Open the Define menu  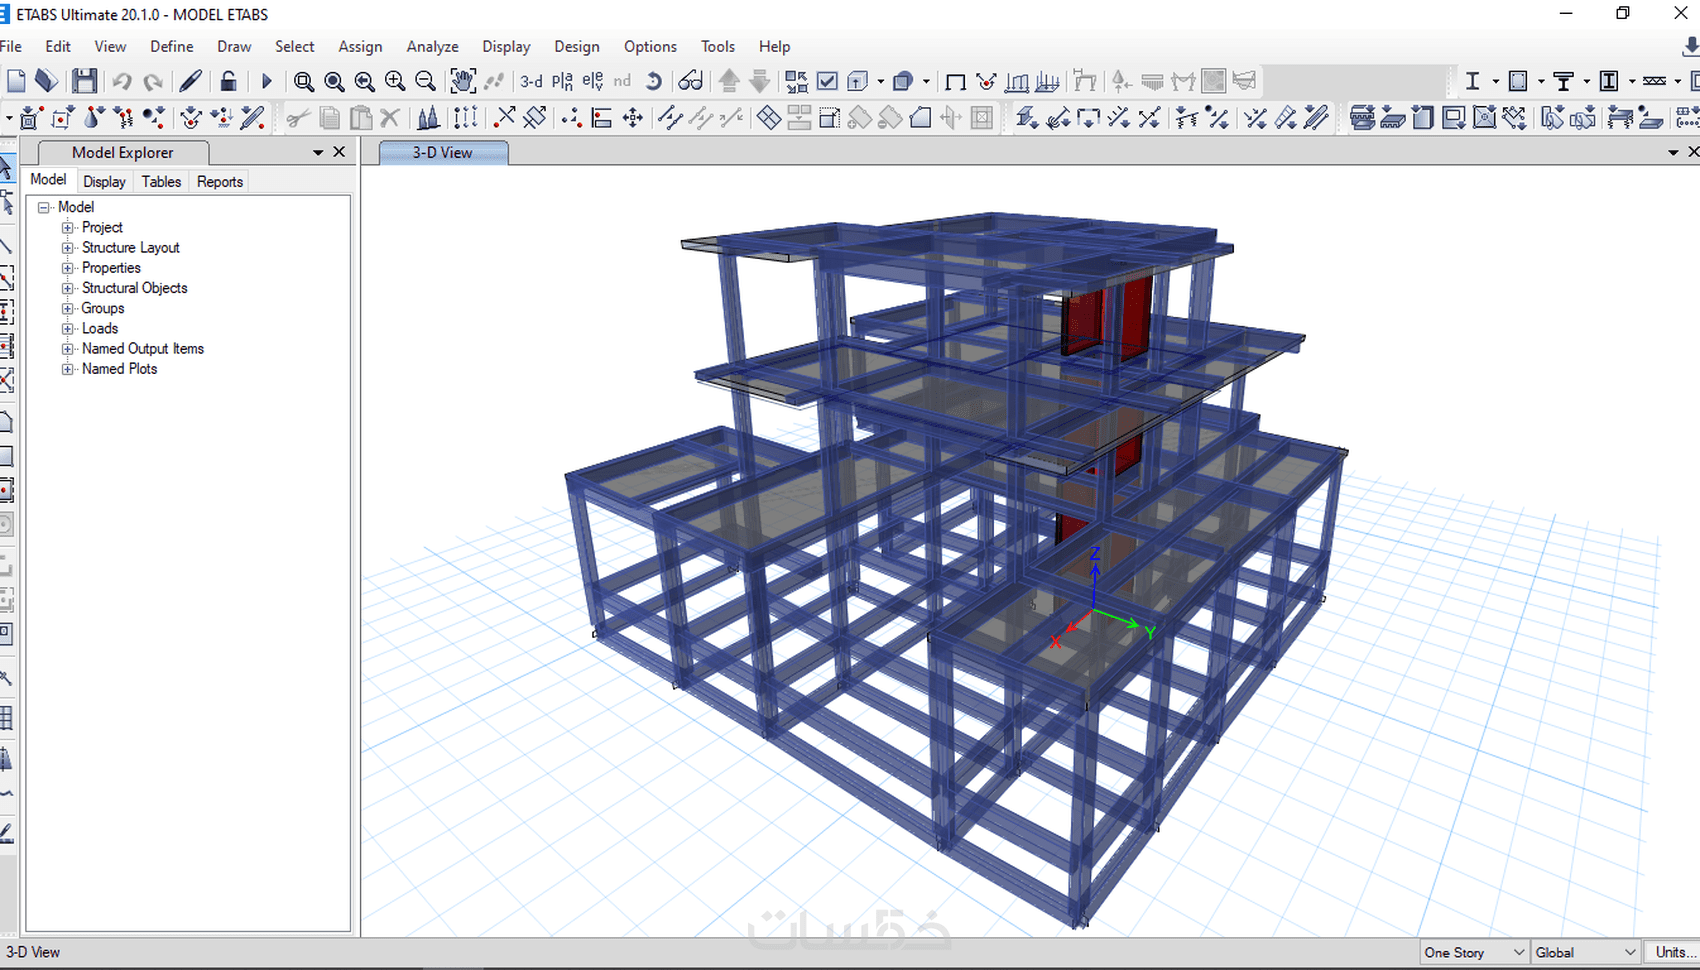click(172, 46)
